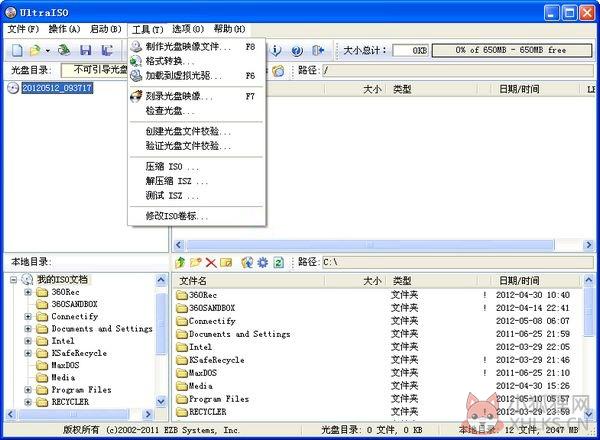Click the globe icon in local toolbar
The image size is (600, 440).
pos(247,262)
